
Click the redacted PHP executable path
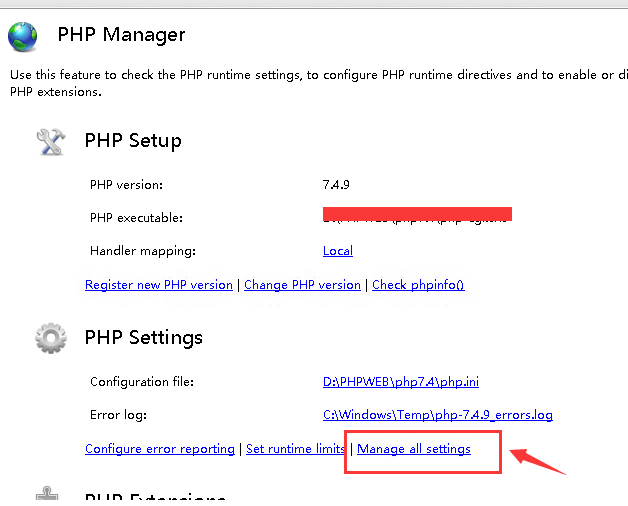coord(417,215)
